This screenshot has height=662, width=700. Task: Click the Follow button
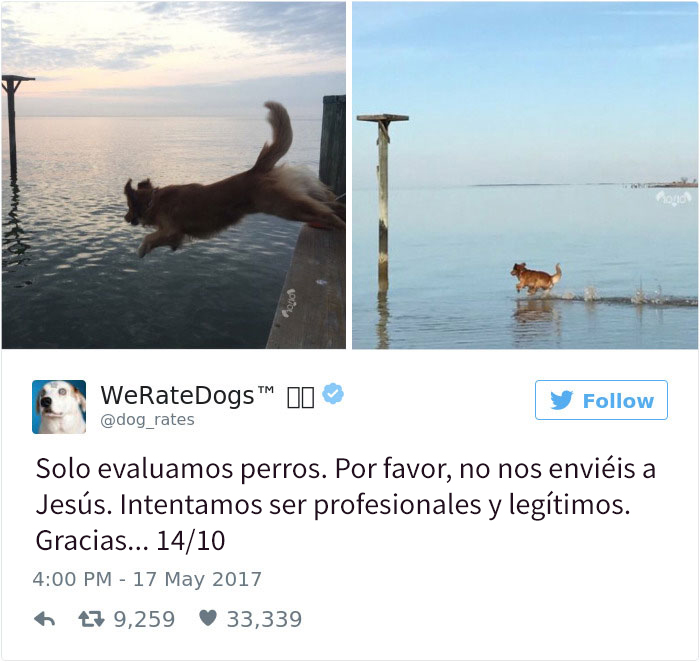(601, 400)
